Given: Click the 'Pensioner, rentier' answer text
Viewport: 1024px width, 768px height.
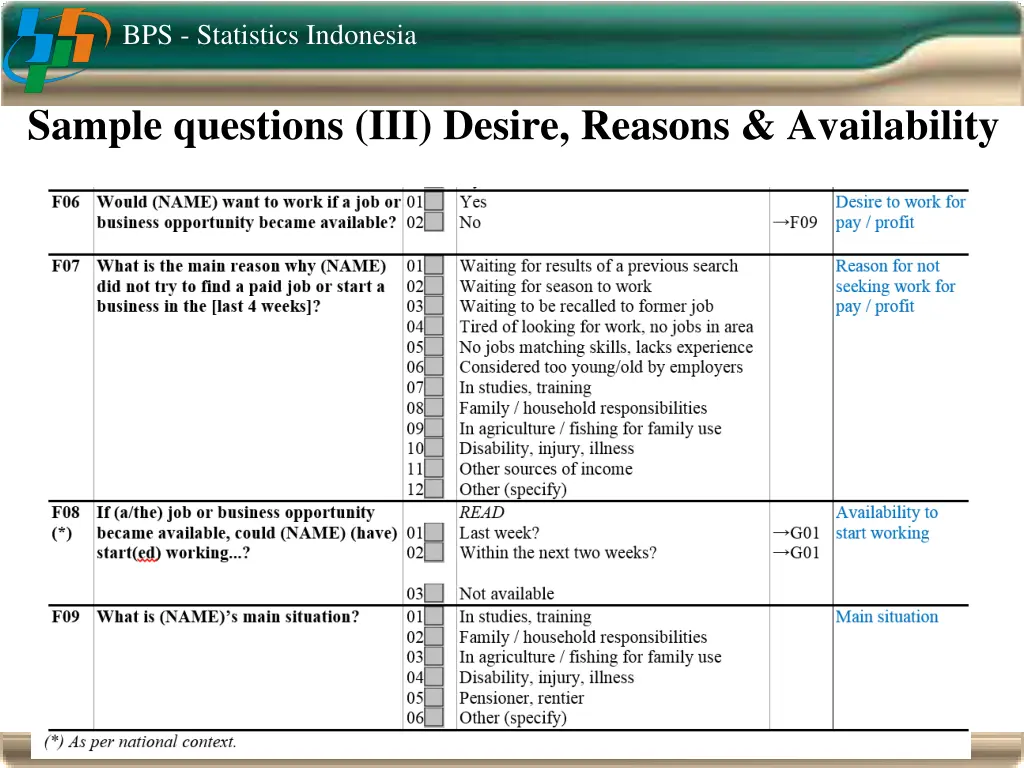Looking at the screenshot, I should (x=521, y=697).
